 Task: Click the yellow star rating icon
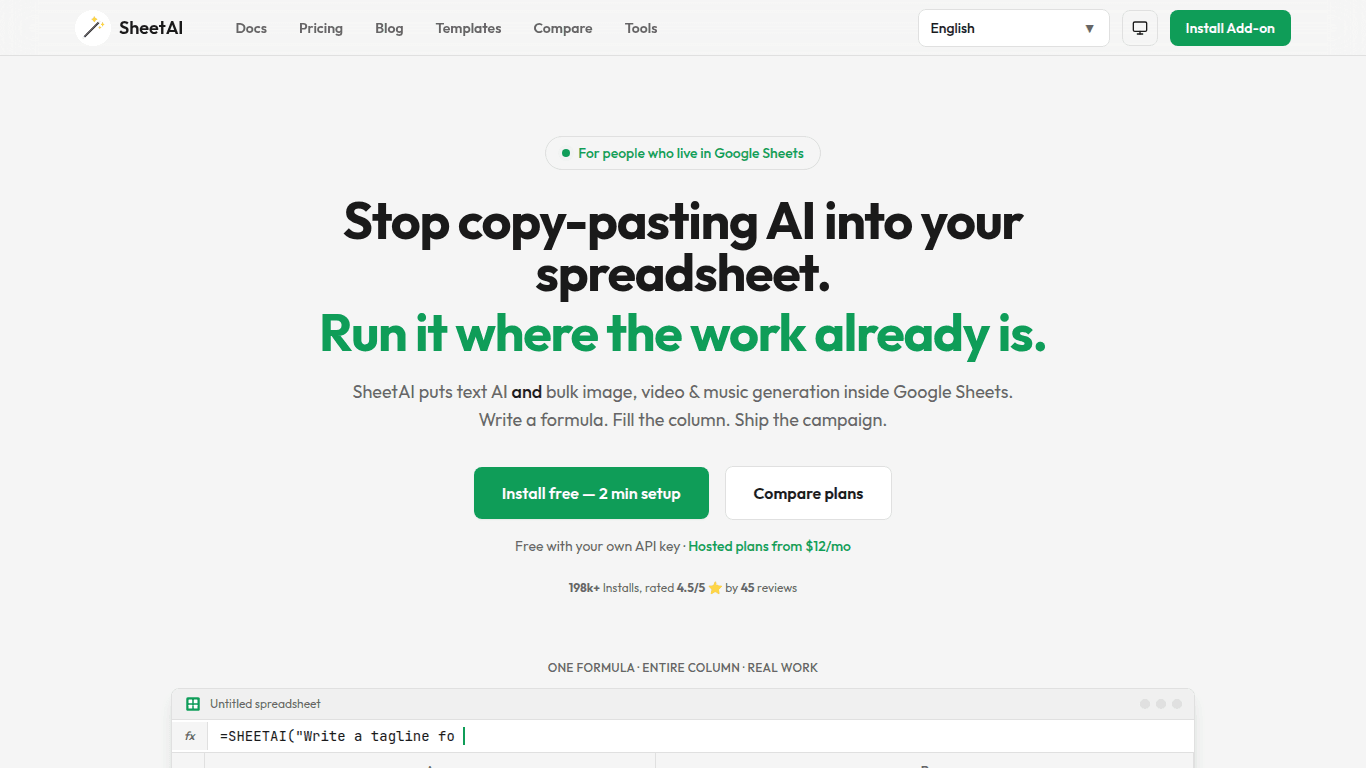tap(715, 588)
